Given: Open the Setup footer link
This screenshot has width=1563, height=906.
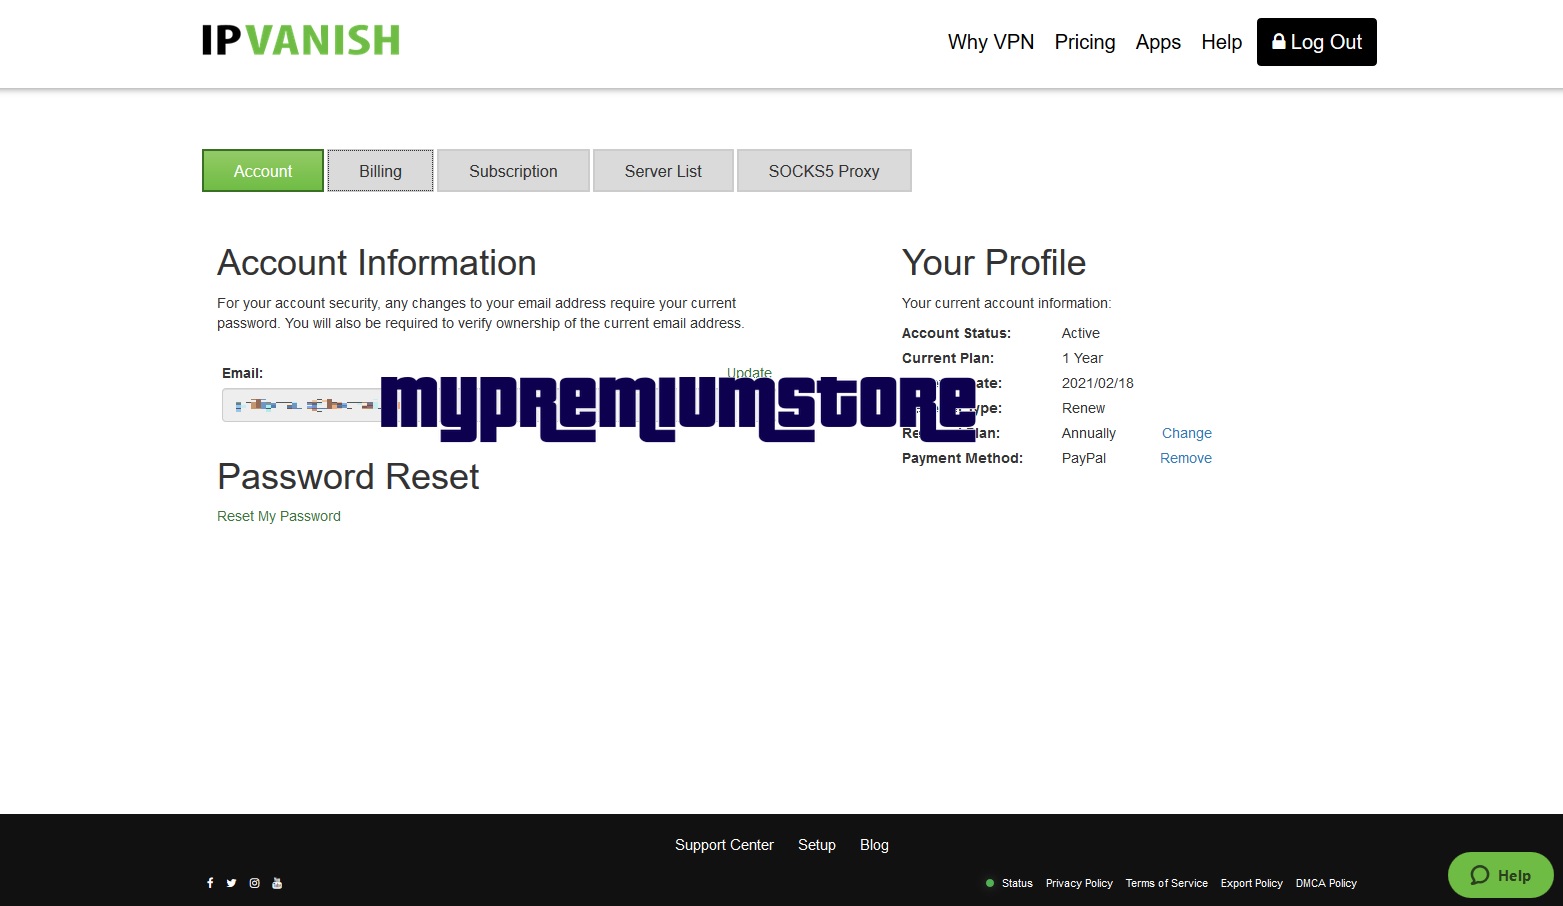Looking at the screenshot, I should (817, 845).
